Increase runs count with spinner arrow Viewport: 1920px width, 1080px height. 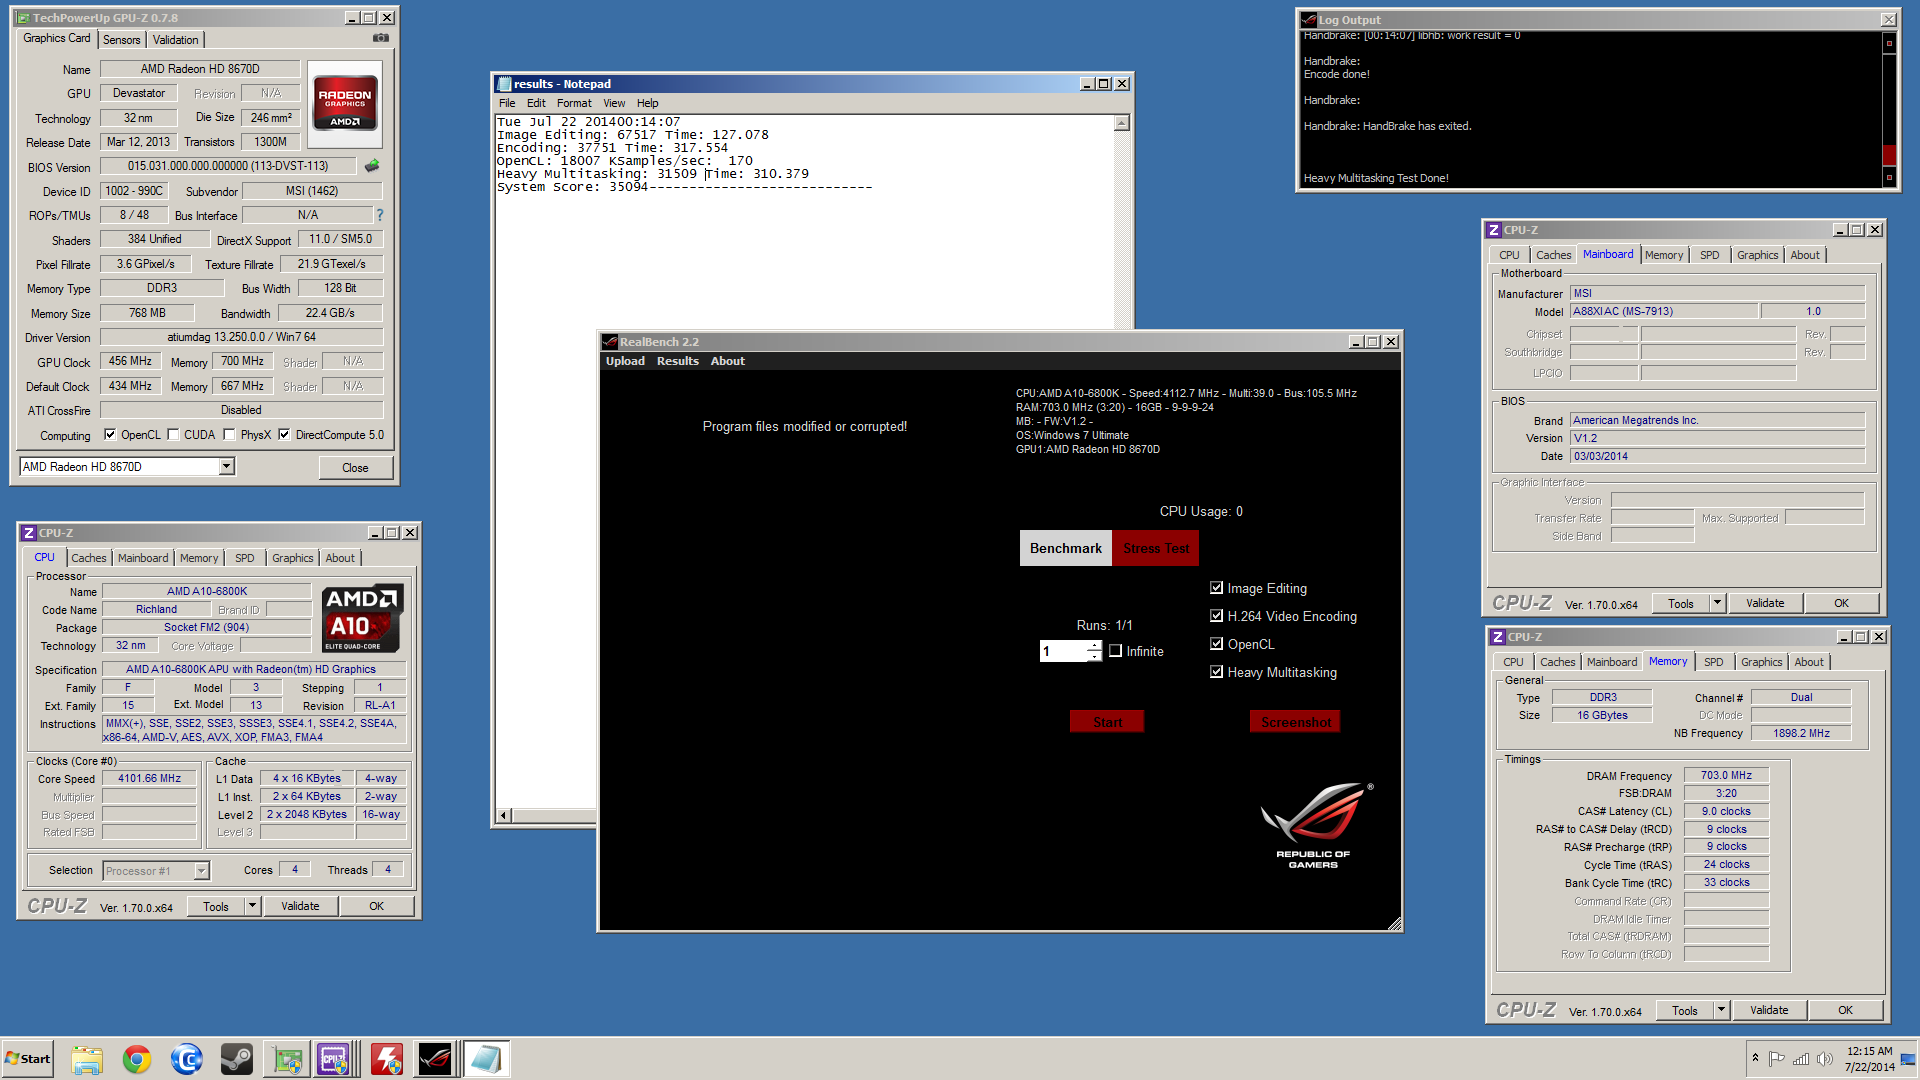pos(1095,646)
